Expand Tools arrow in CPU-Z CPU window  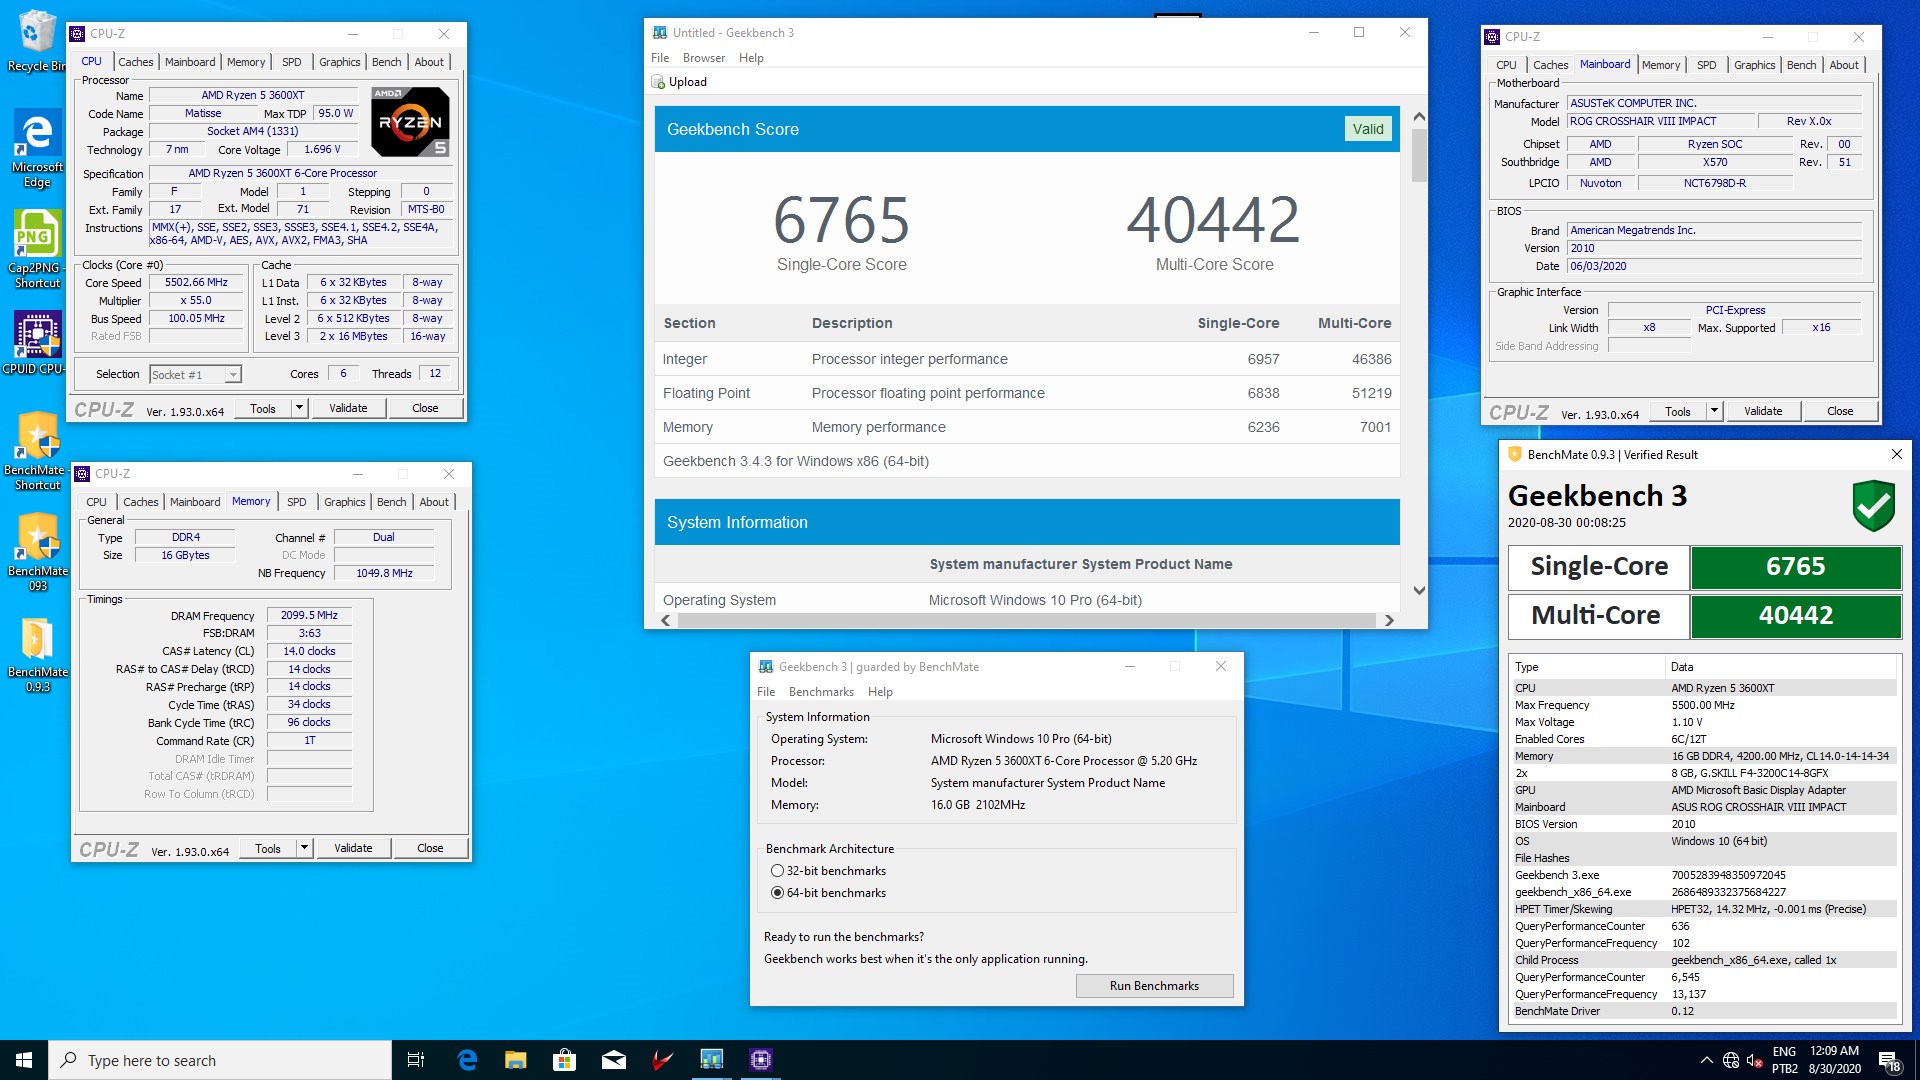pyautogui.click(x=299, y=408)
